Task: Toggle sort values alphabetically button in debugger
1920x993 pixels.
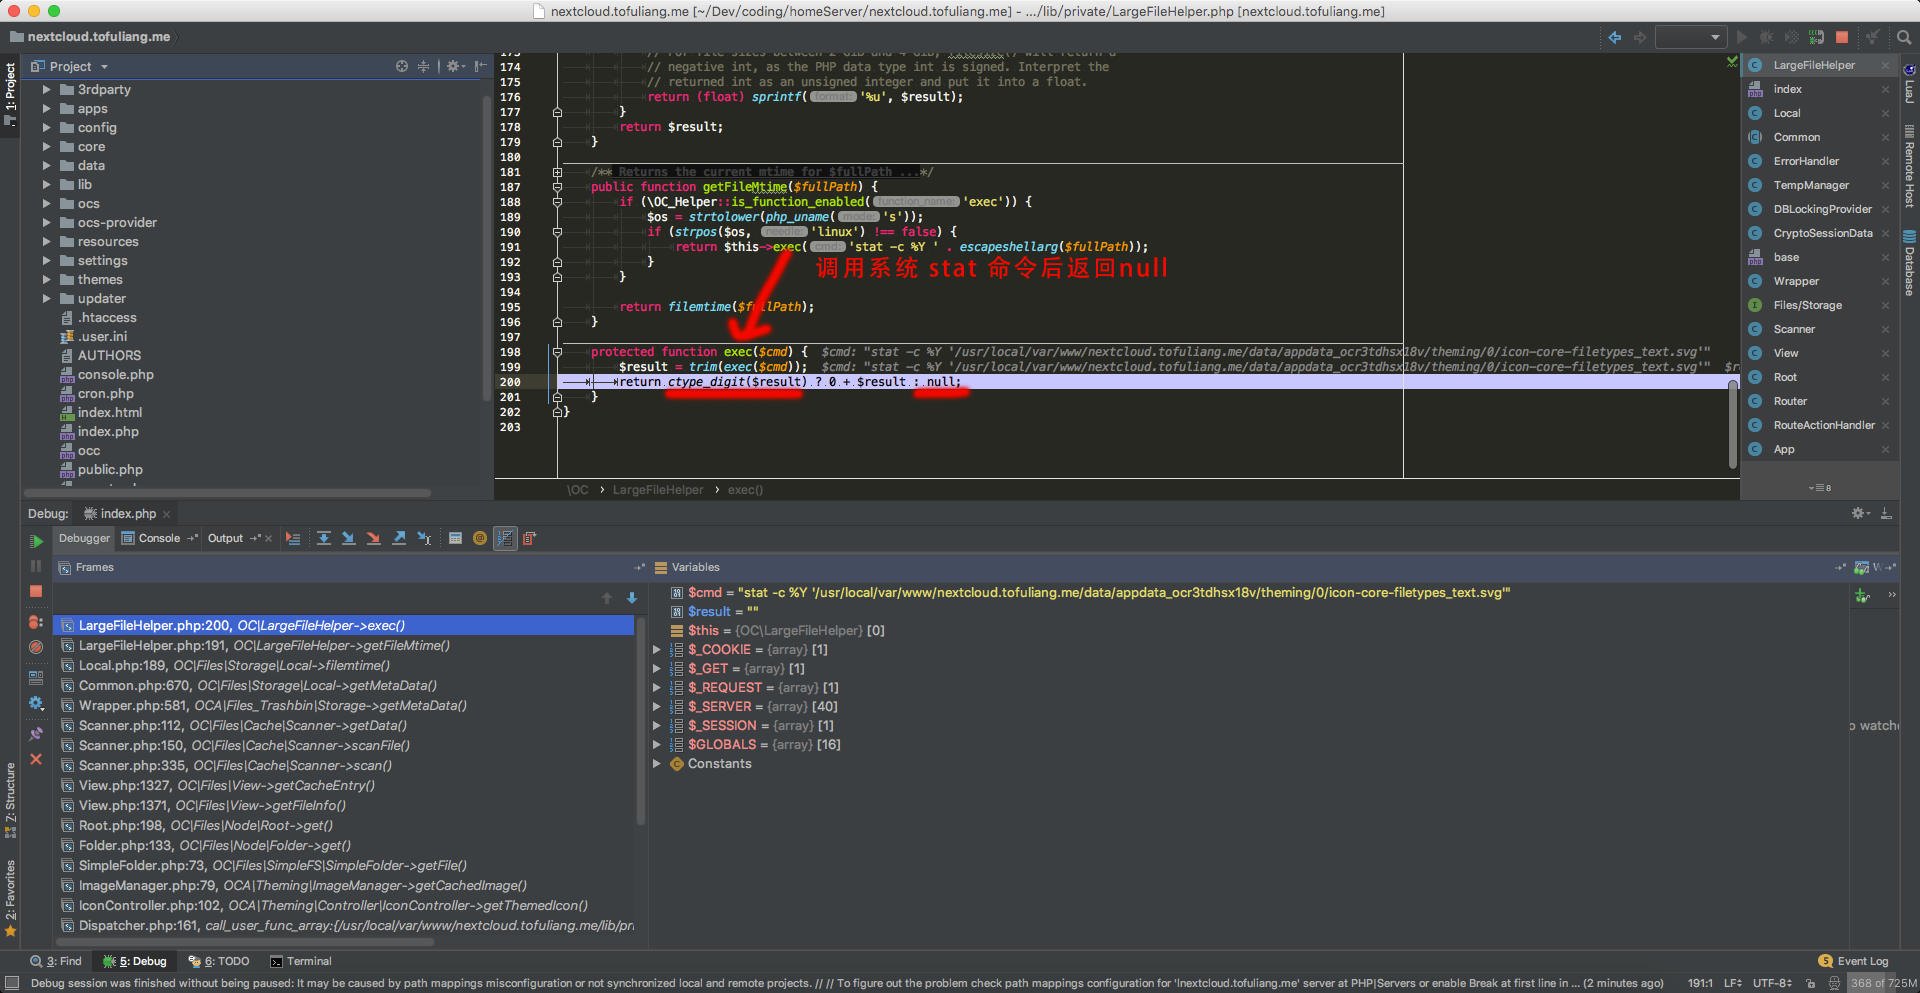Action: click(x=505, y=538)
